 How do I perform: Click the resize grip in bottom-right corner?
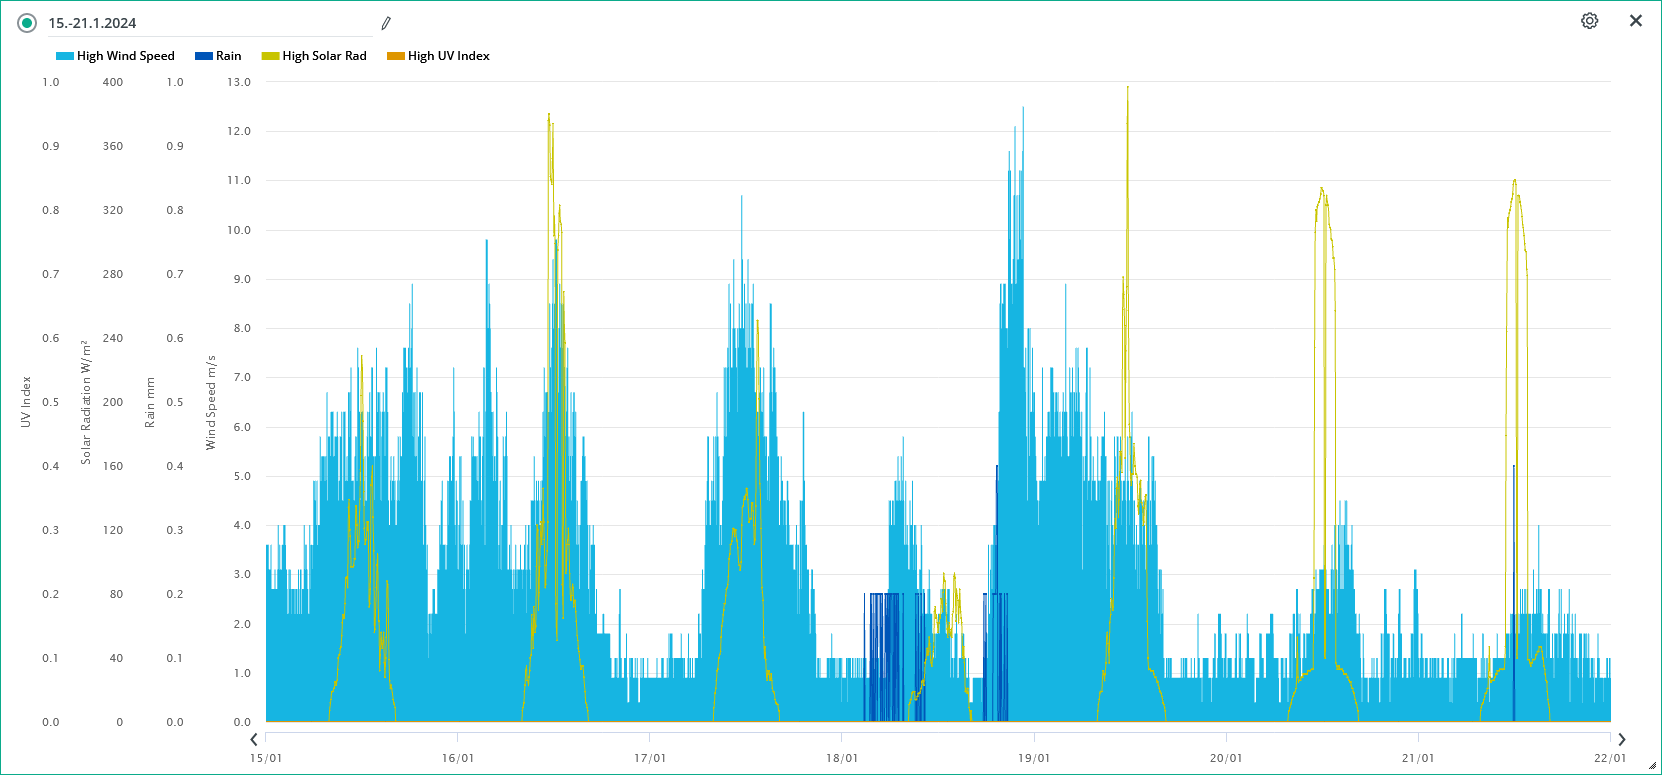click(x=1652, y=766)
